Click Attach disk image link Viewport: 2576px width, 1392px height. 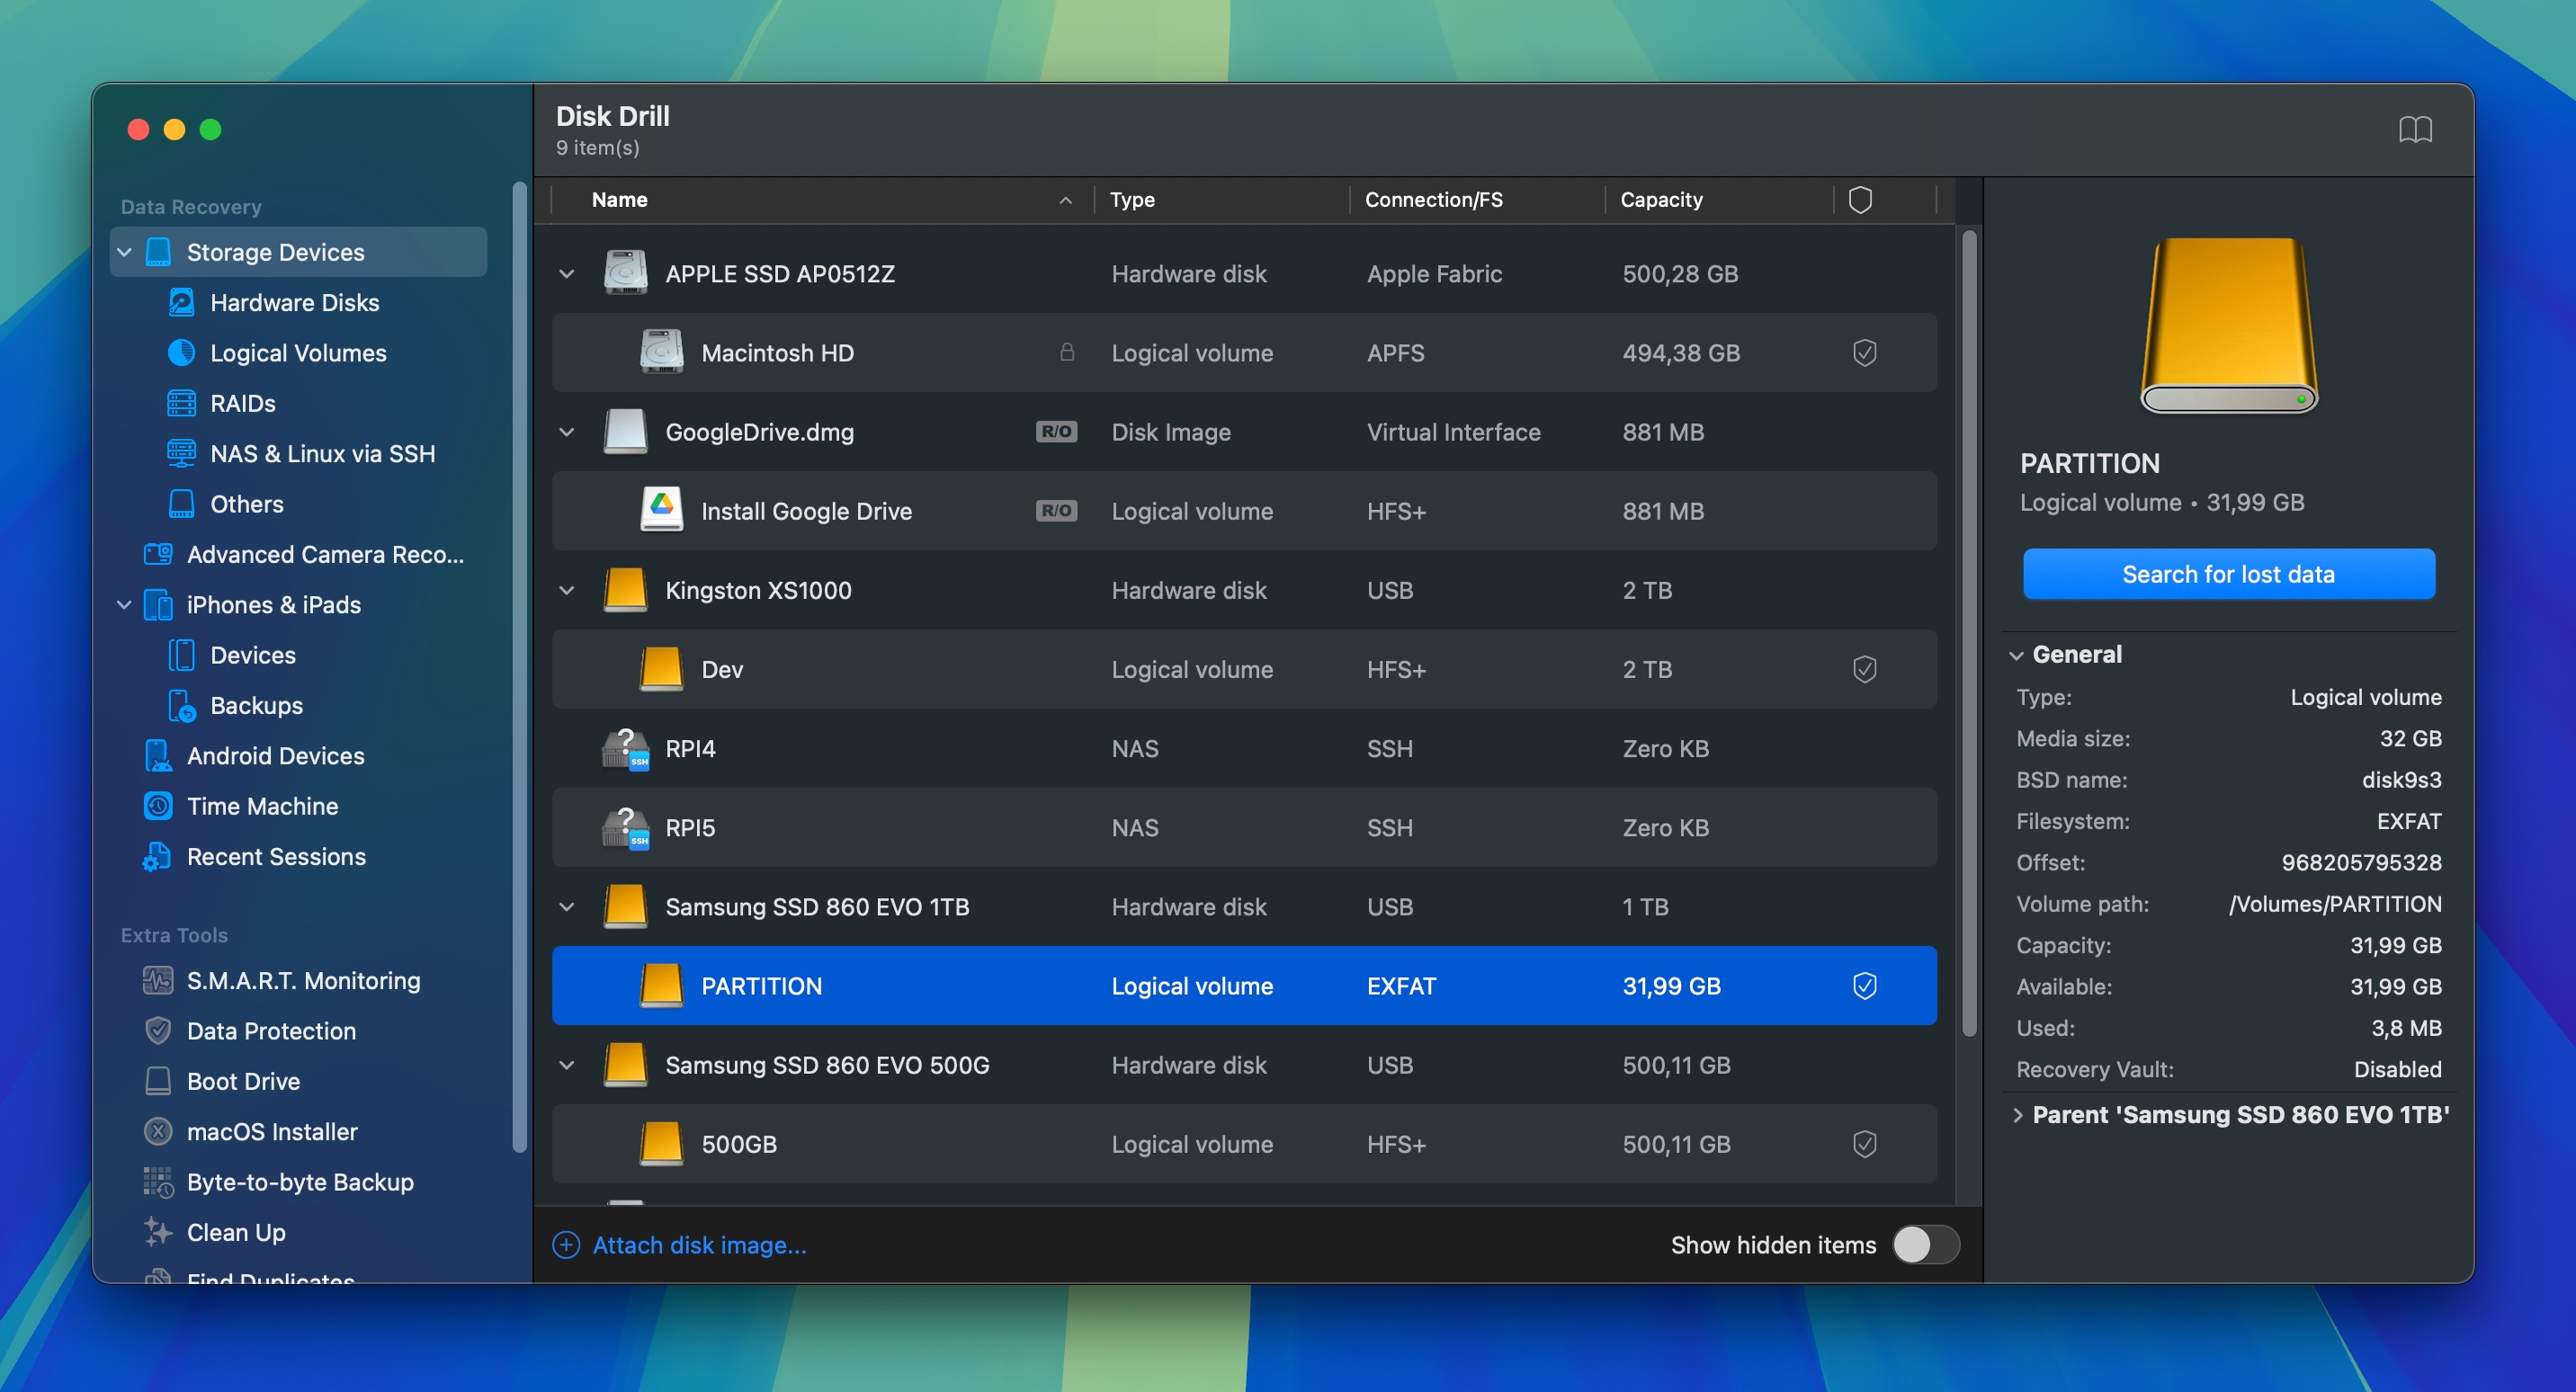pos(698,1245)
